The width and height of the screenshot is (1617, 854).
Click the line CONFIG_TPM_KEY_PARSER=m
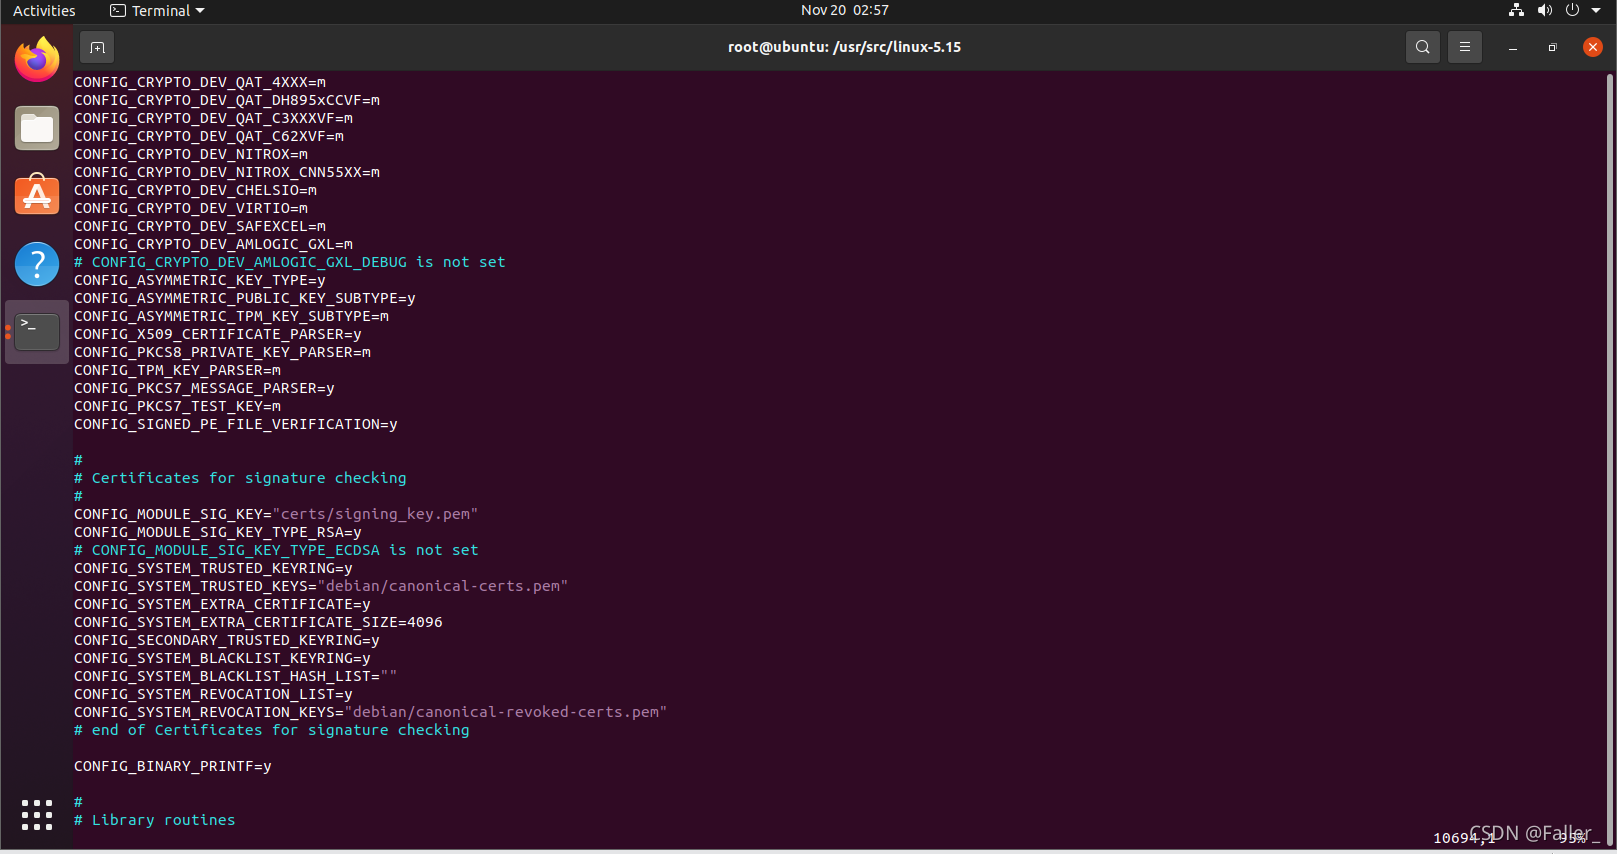point(177,370)
